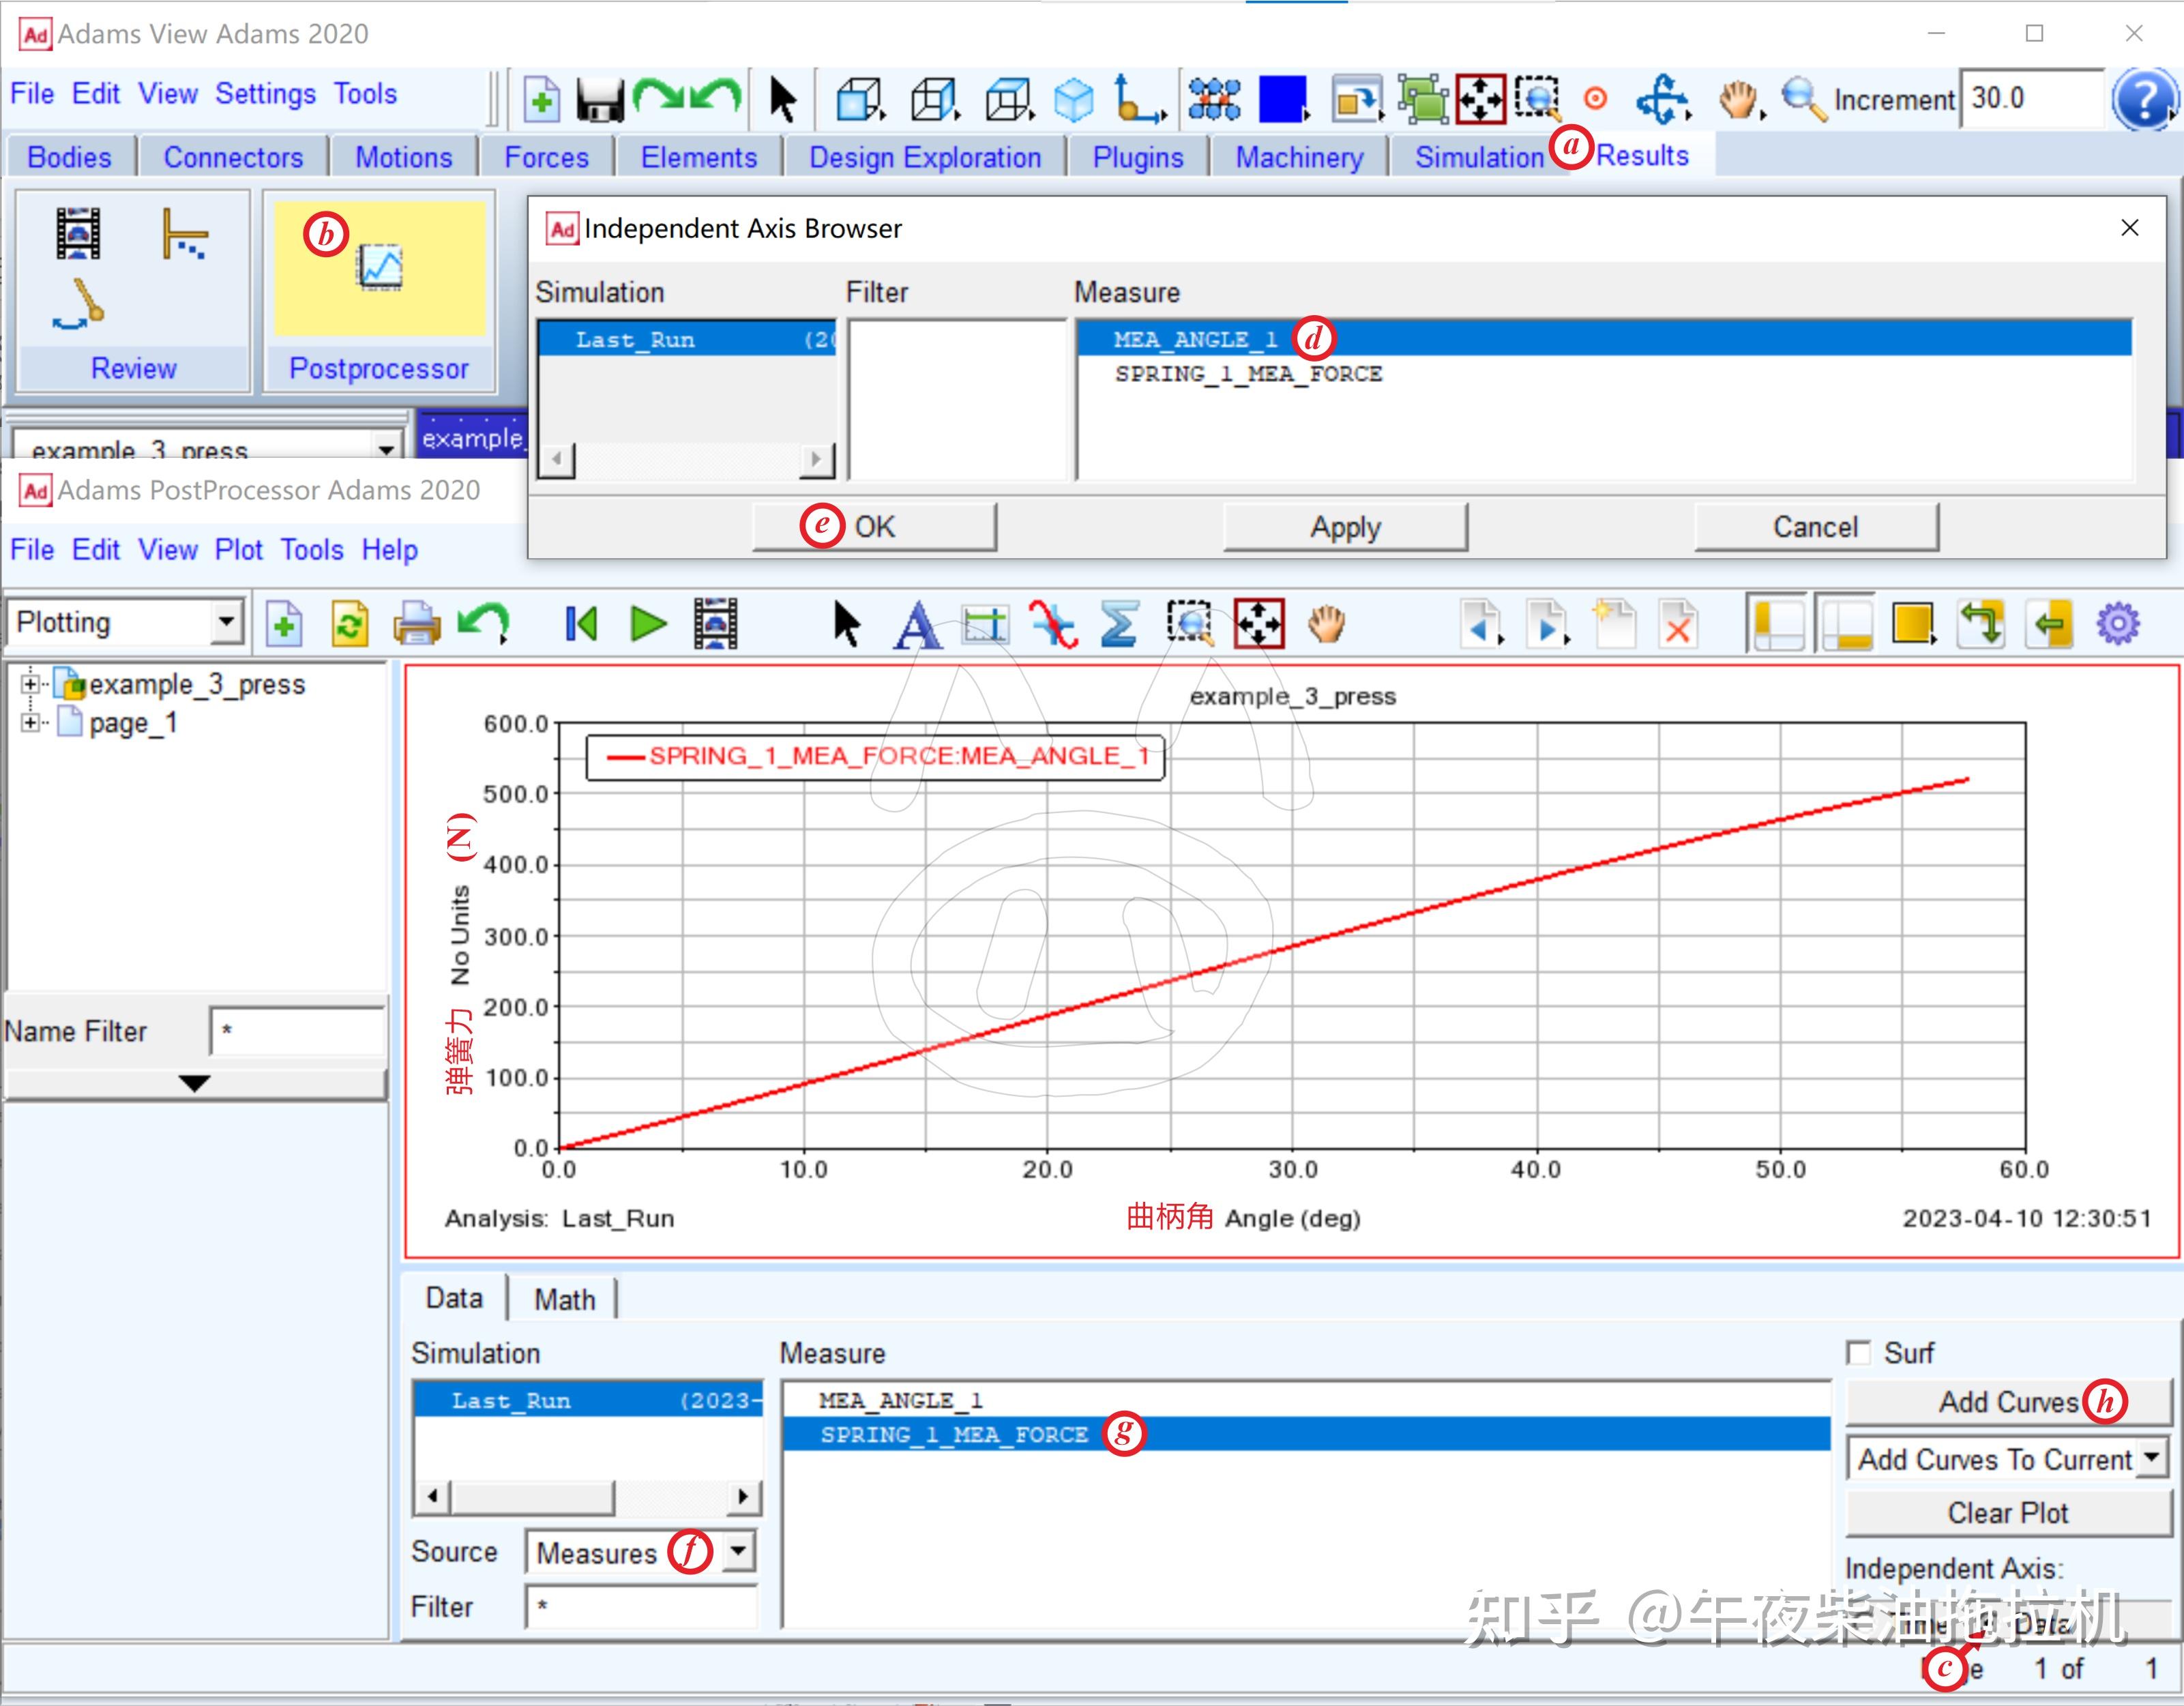Click the save disk icon in toolbar
This screenshot has width=2184, height=1706.
(600, 100)
